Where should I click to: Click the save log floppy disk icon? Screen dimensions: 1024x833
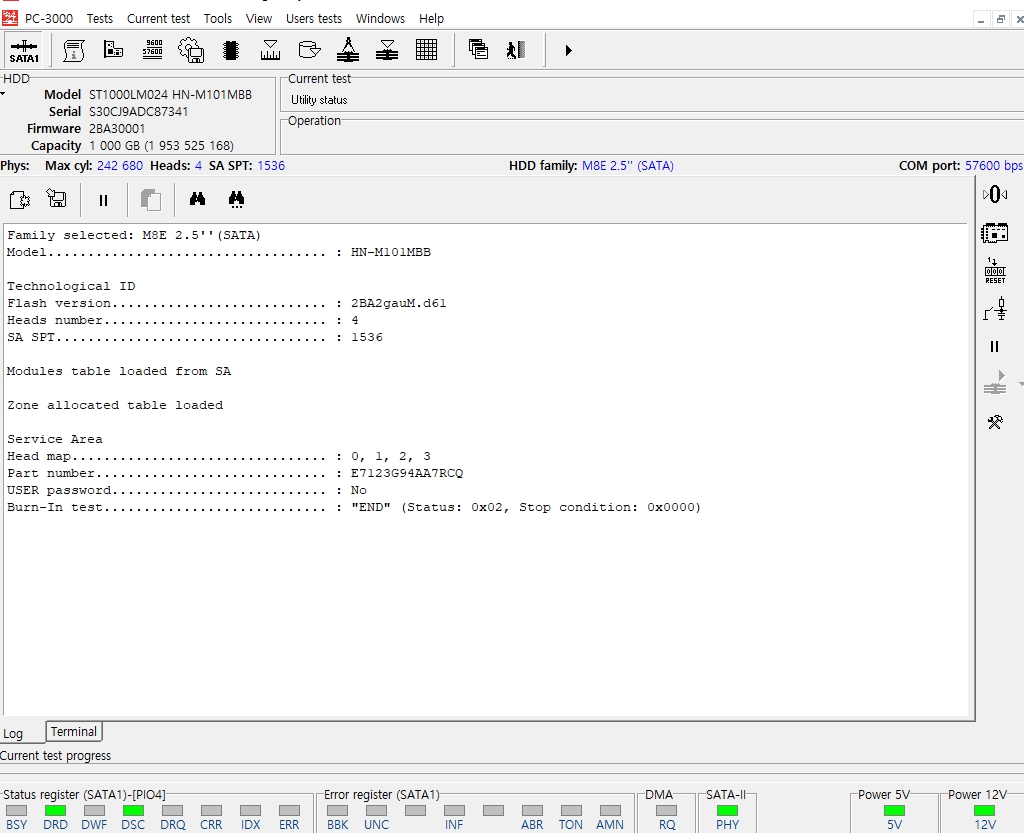pyautogui.click(x=57, y=200)
